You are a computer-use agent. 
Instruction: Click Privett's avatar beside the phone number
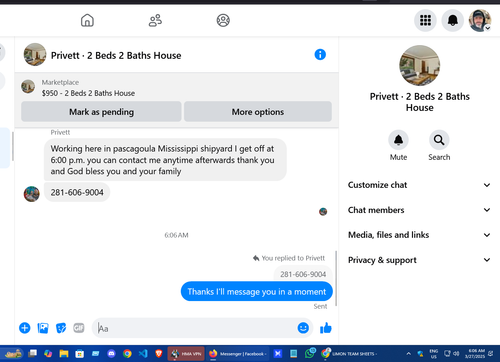[x=32, y=194]
